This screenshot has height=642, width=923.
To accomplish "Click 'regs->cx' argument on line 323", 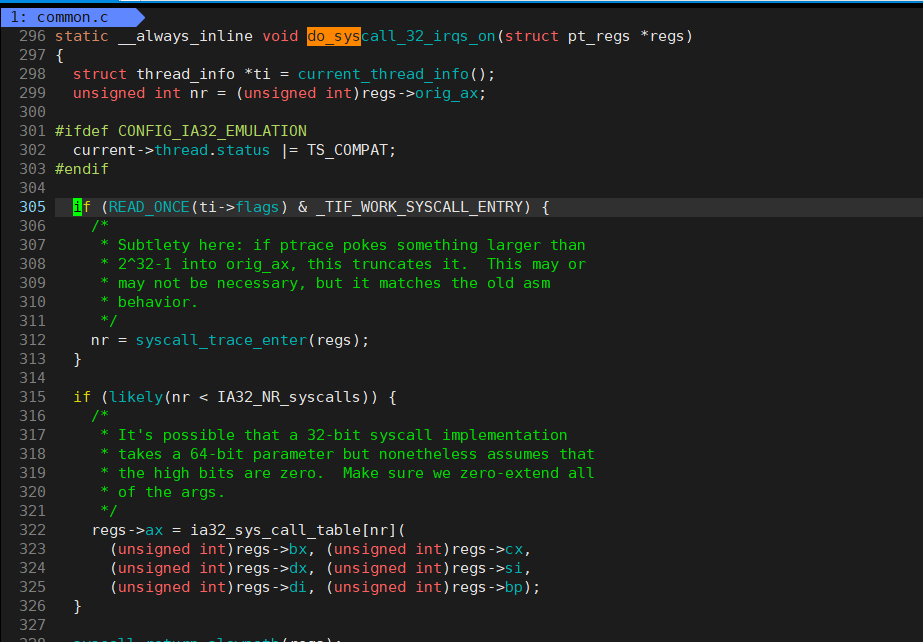I will (487, 549).
